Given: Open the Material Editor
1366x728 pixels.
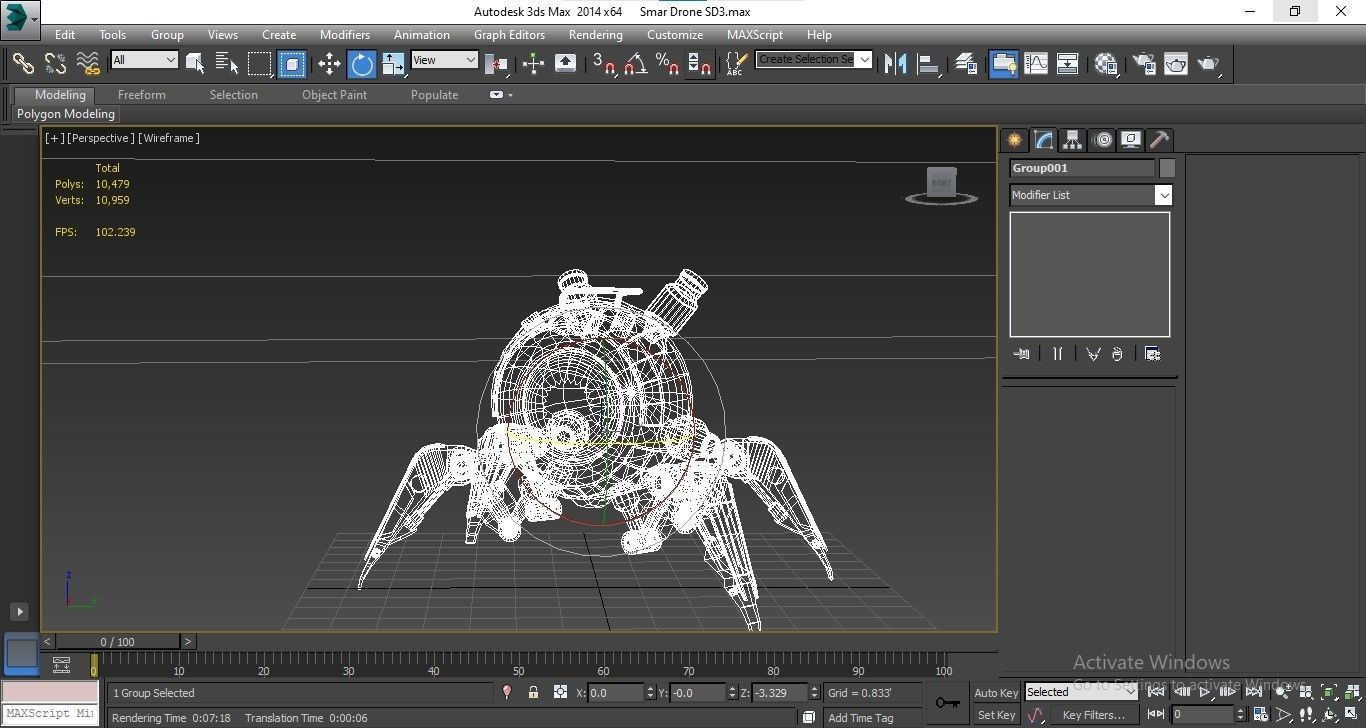Looking at the screenshot, I should coord(1105,64).
